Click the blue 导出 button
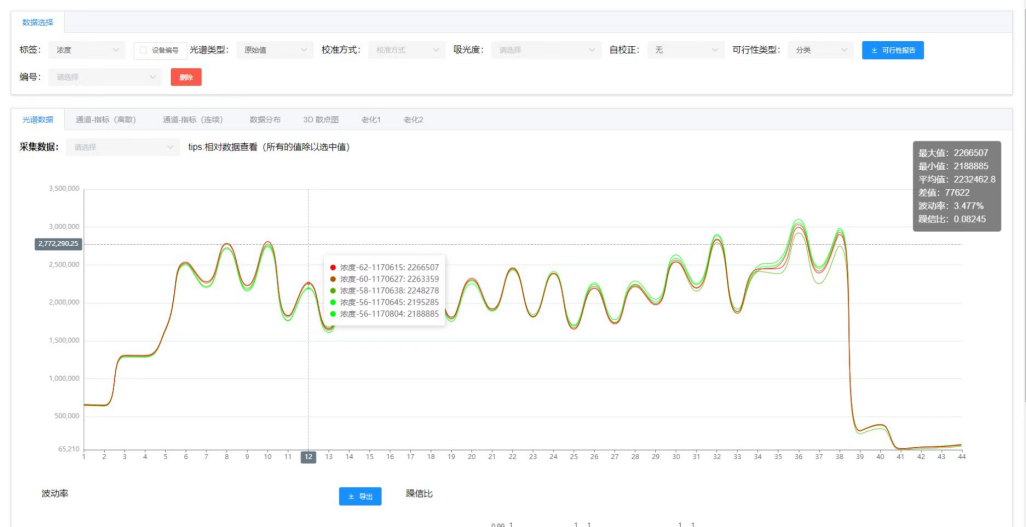 click(x=360, y=497)
